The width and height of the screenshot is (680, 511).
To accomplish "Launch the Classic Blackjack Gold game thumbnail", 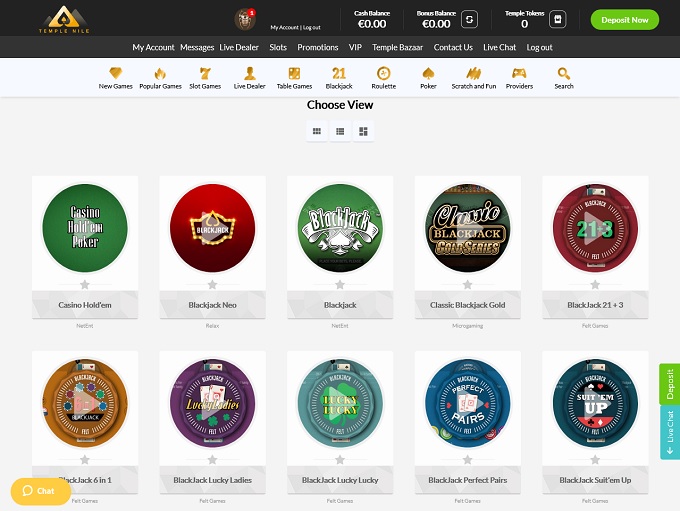I will point(467,226).
